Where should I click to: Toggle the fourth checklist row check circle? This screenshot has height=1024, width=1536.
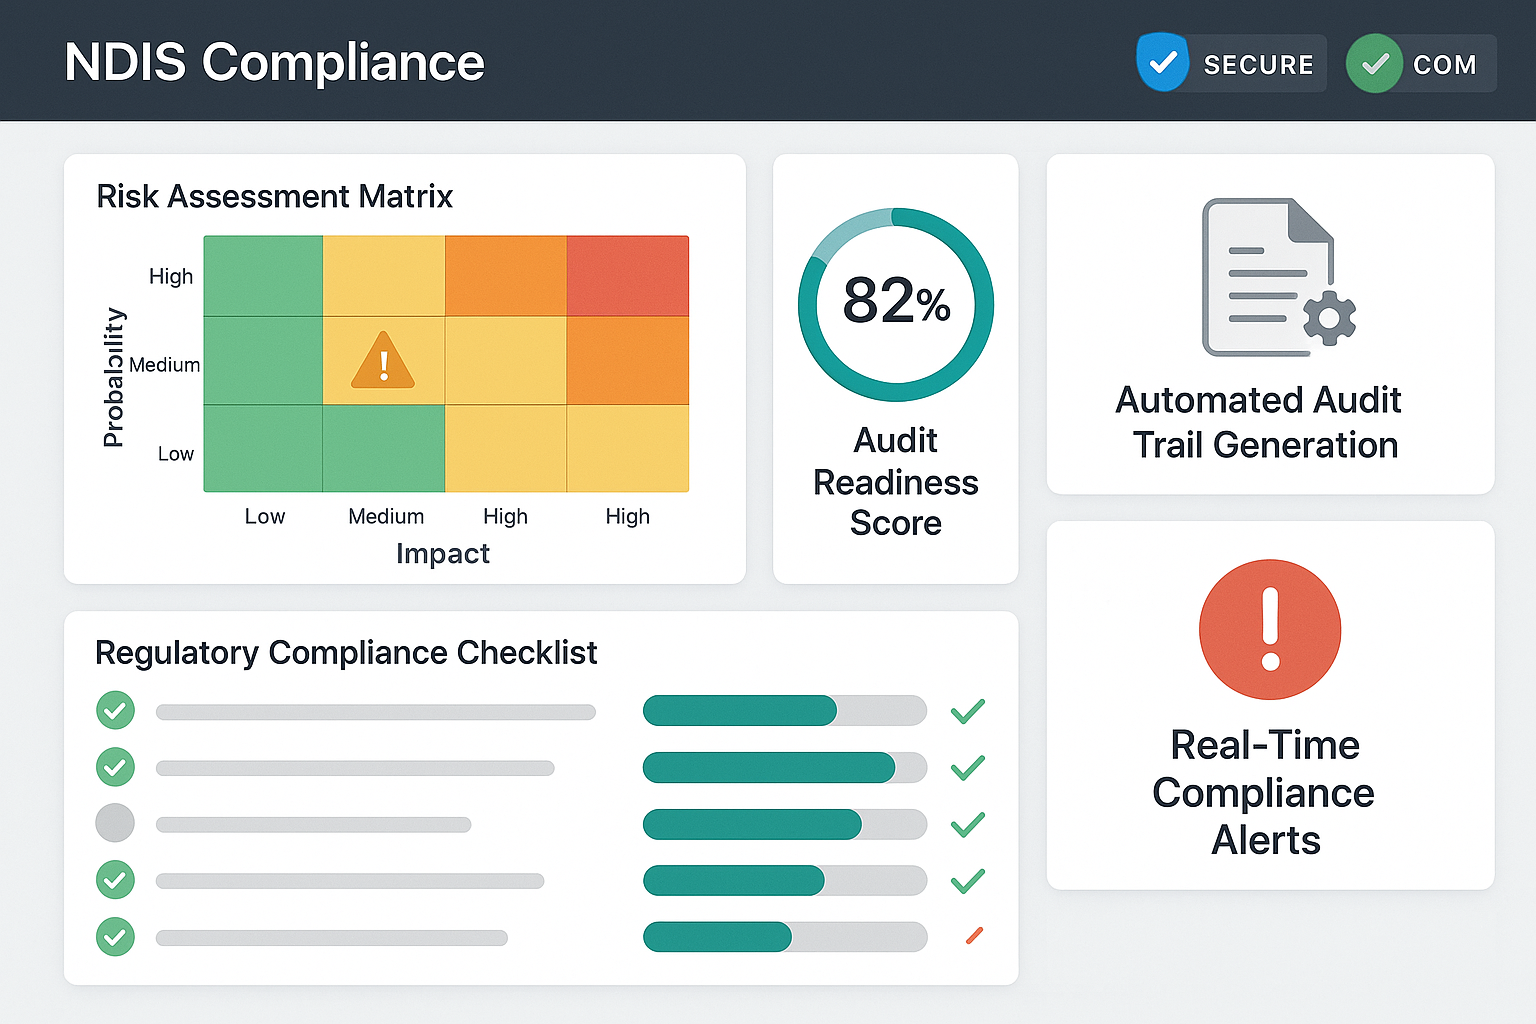115,880
